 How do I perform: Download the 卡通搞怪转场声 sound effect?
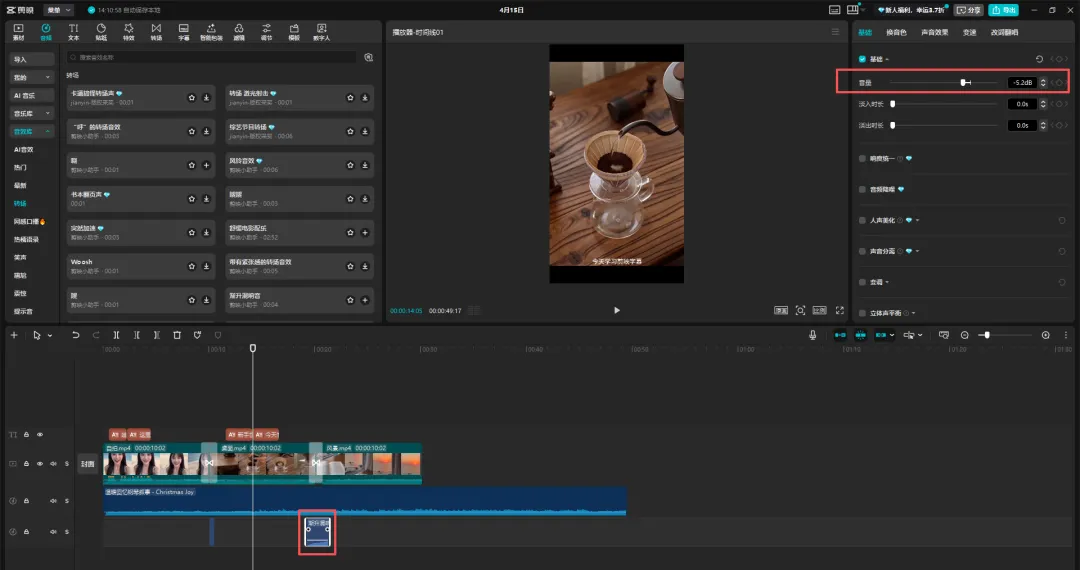pos(206,98)
